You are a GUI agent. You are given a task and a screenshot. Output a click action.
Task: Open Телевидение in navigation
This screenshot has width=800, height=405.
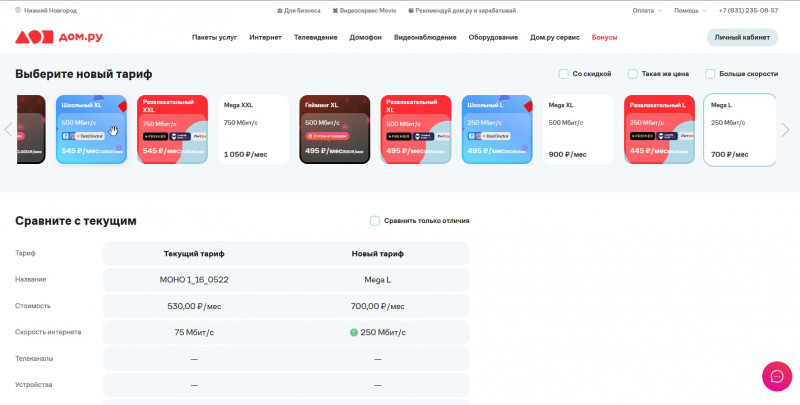point(315,37)
